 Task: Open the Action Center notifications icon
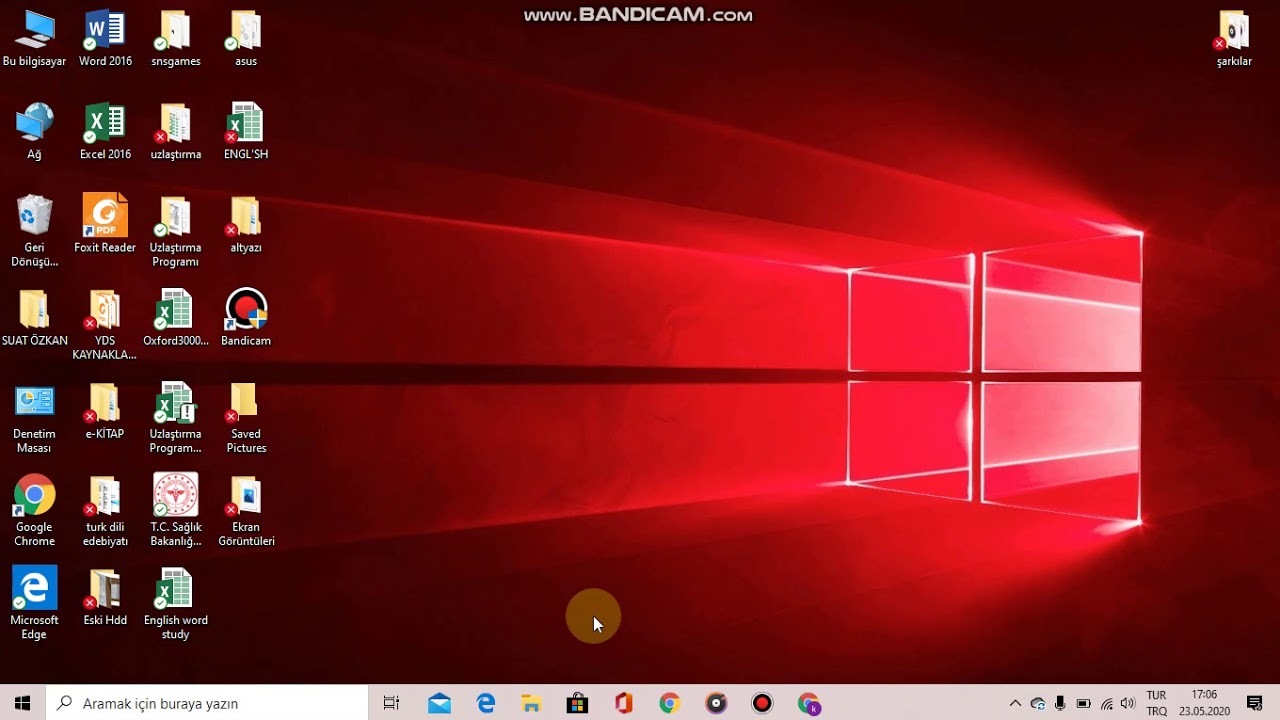pos(1255,703)
